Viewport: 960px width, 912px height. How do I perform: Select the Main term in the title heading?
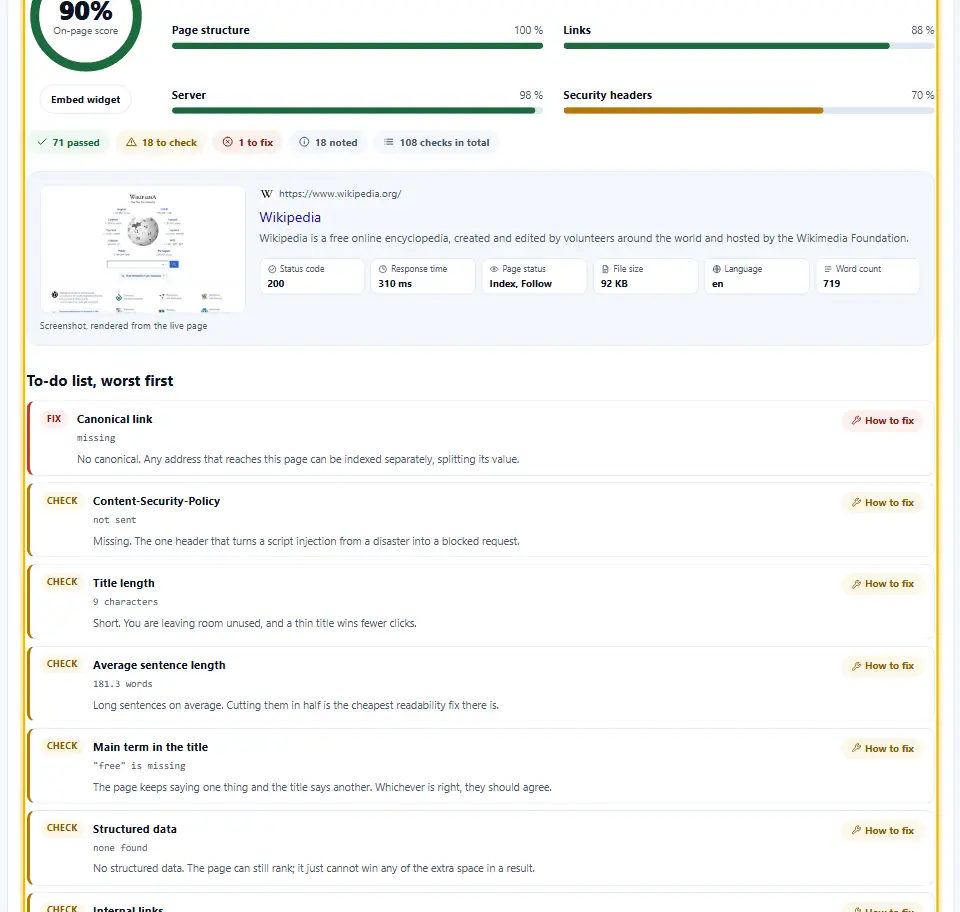coord(151,747)
